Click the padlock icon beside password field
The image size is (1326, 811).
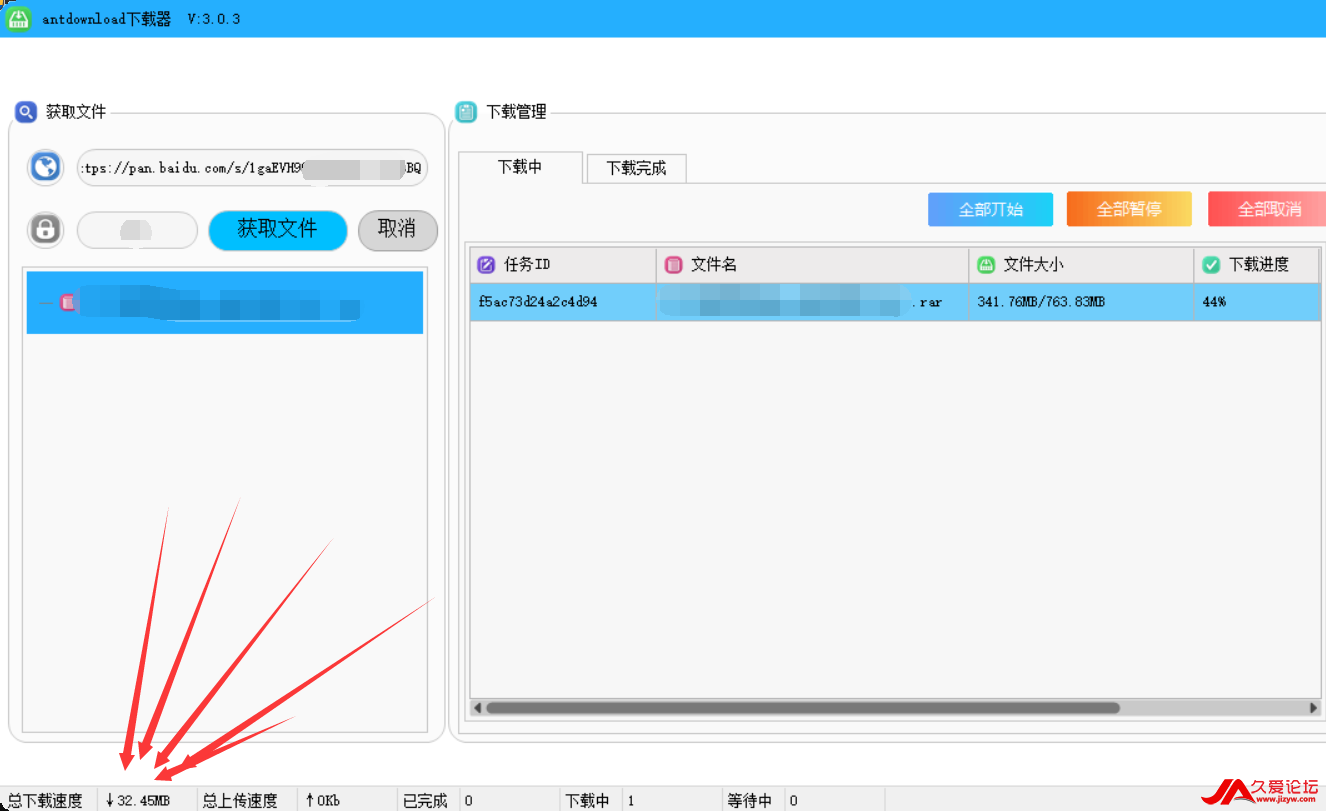click(45, 230)
